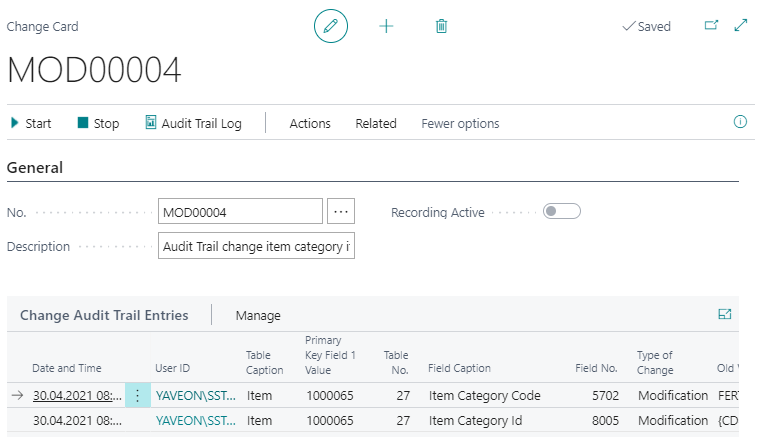Click Fewer options in the action bar
758x437 pixels.
tap(460, 123)
